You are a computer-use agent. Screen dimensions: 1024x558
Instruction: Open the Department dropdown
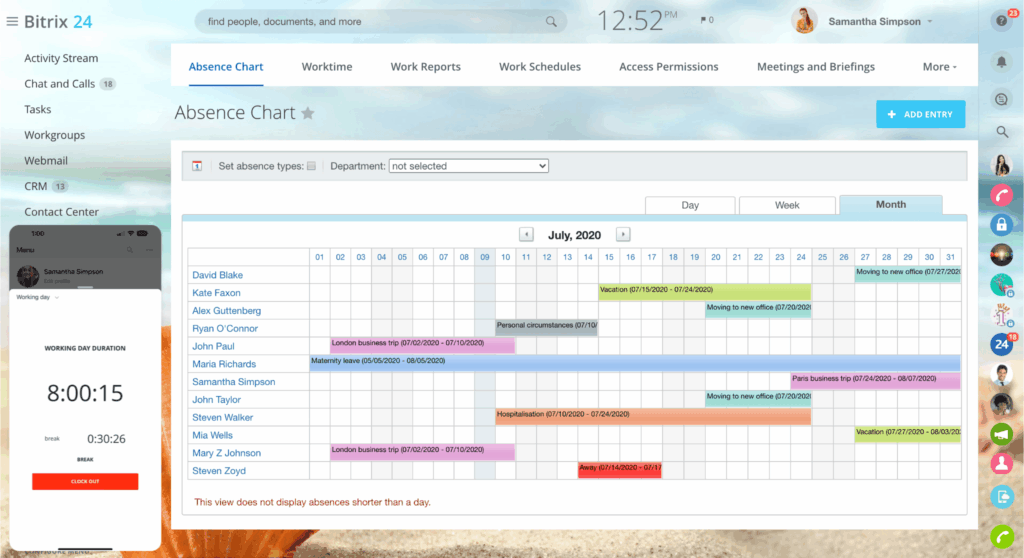468,166
